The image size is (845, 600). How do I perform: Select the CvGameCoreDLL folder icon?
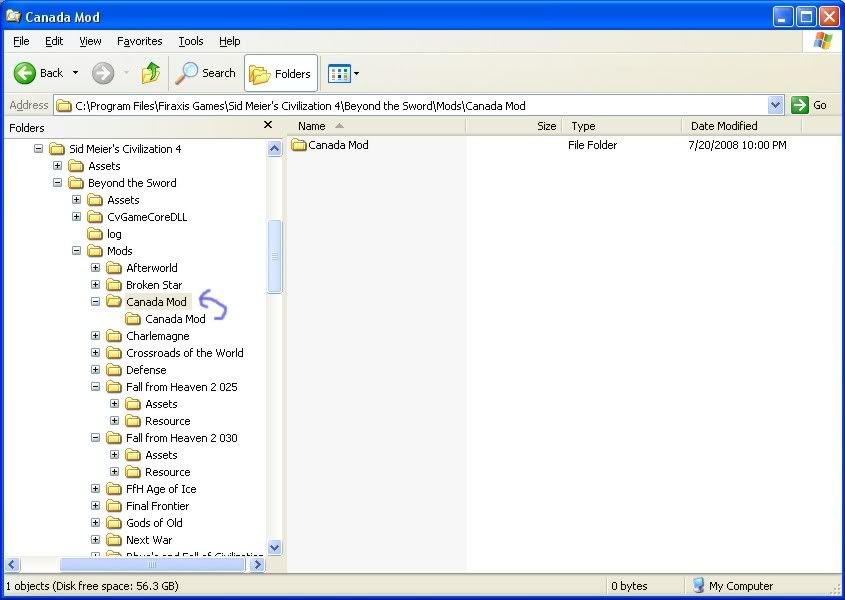[95, 217]
